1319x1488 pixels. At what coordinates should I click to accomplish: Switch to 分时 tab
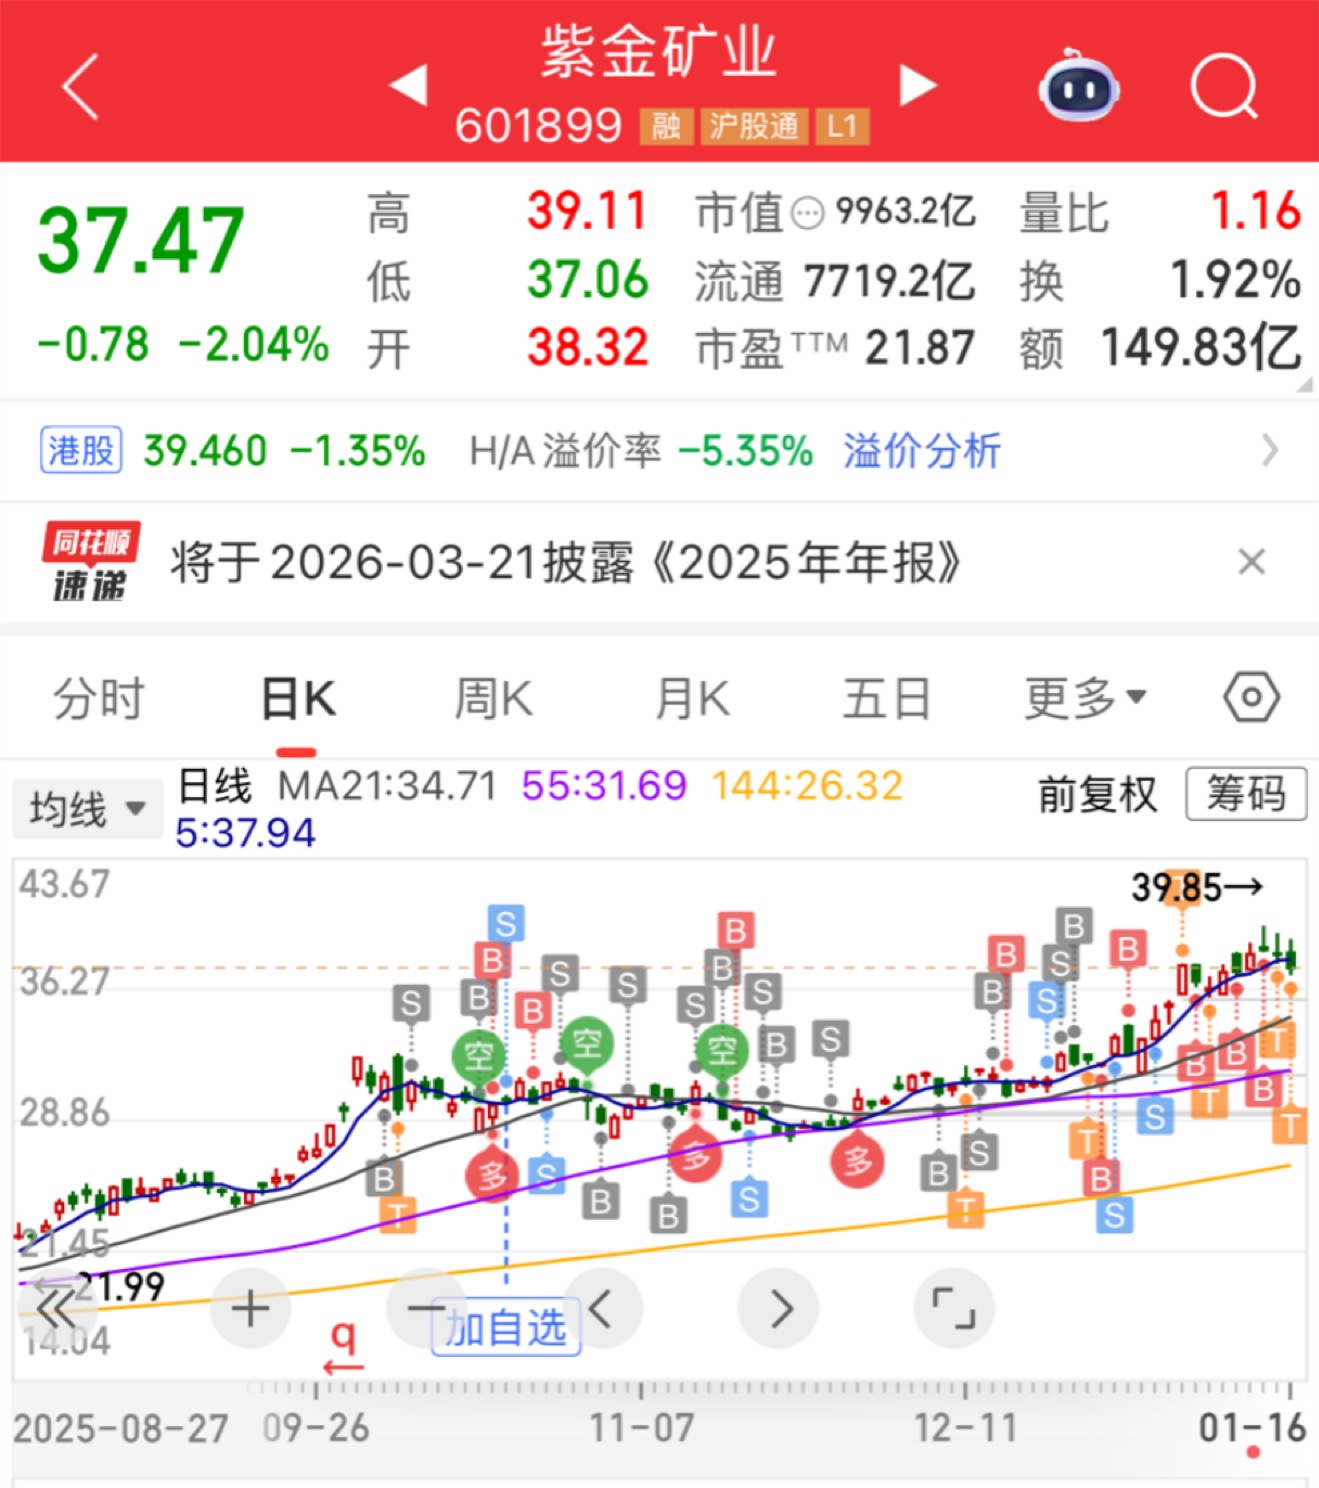tap(99, 697)
